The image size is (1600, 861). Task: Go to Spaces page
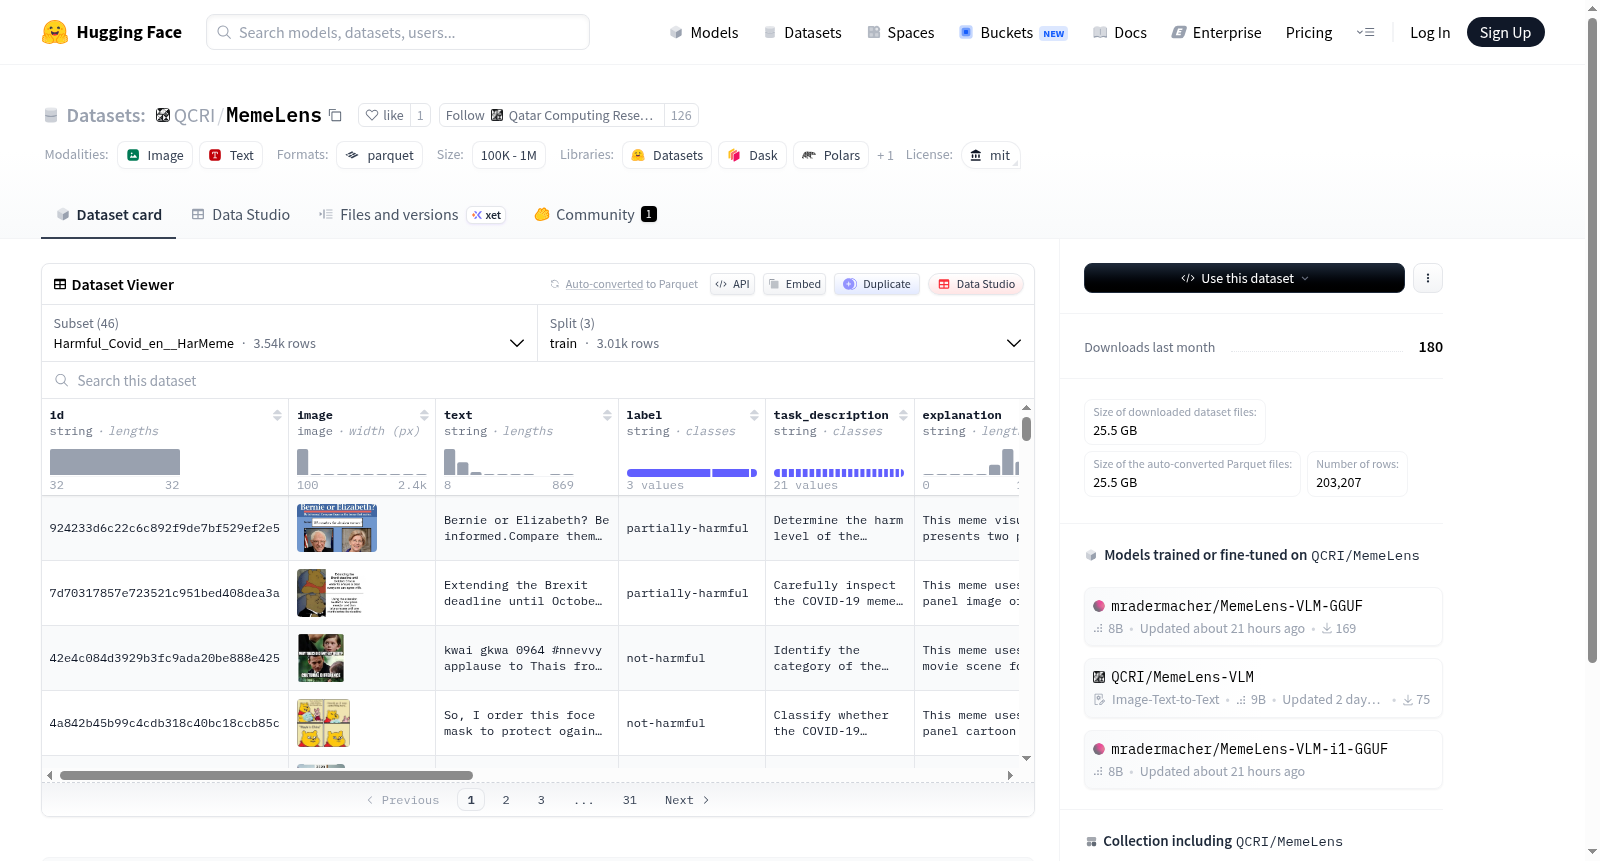(x=901, y=32)
